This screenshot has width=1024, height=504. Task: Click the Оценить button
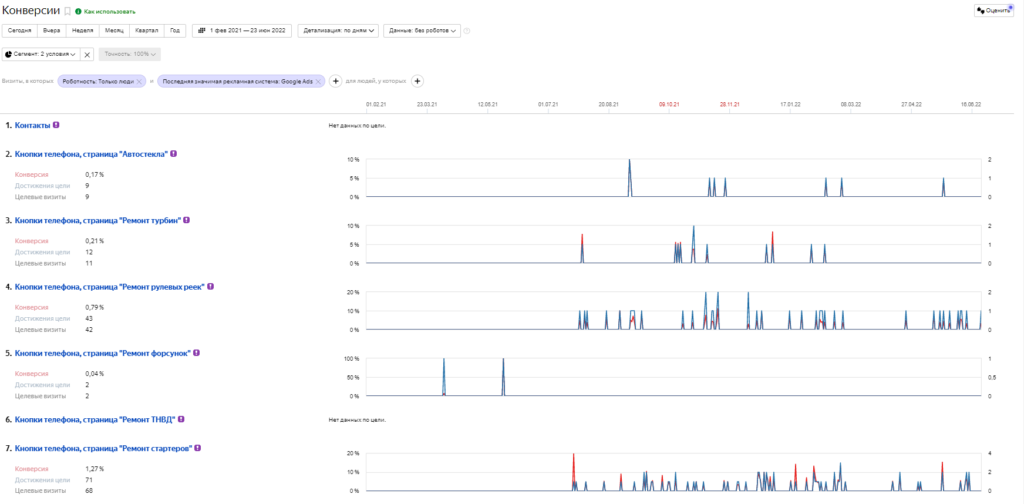[993, 11]
